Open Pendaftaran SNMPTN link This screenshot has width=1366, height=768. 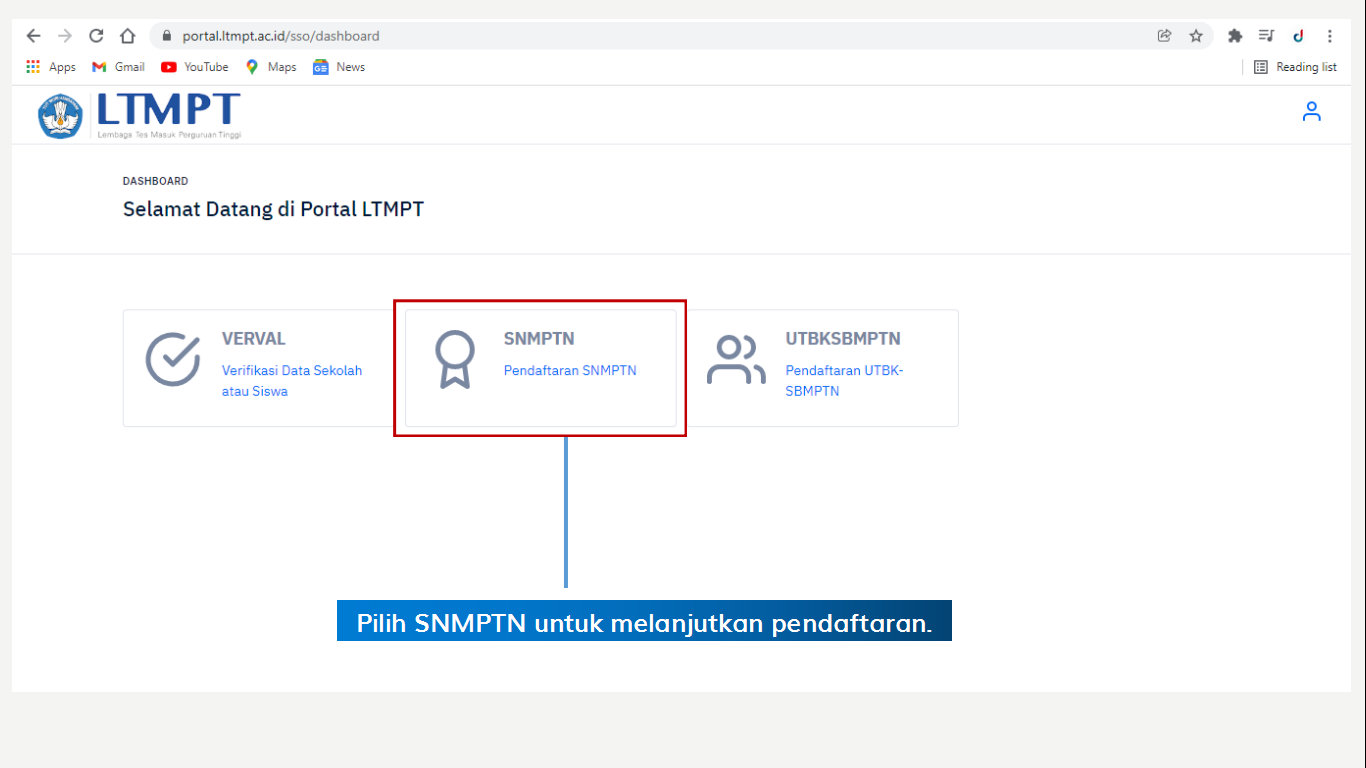tap(570, 370)
